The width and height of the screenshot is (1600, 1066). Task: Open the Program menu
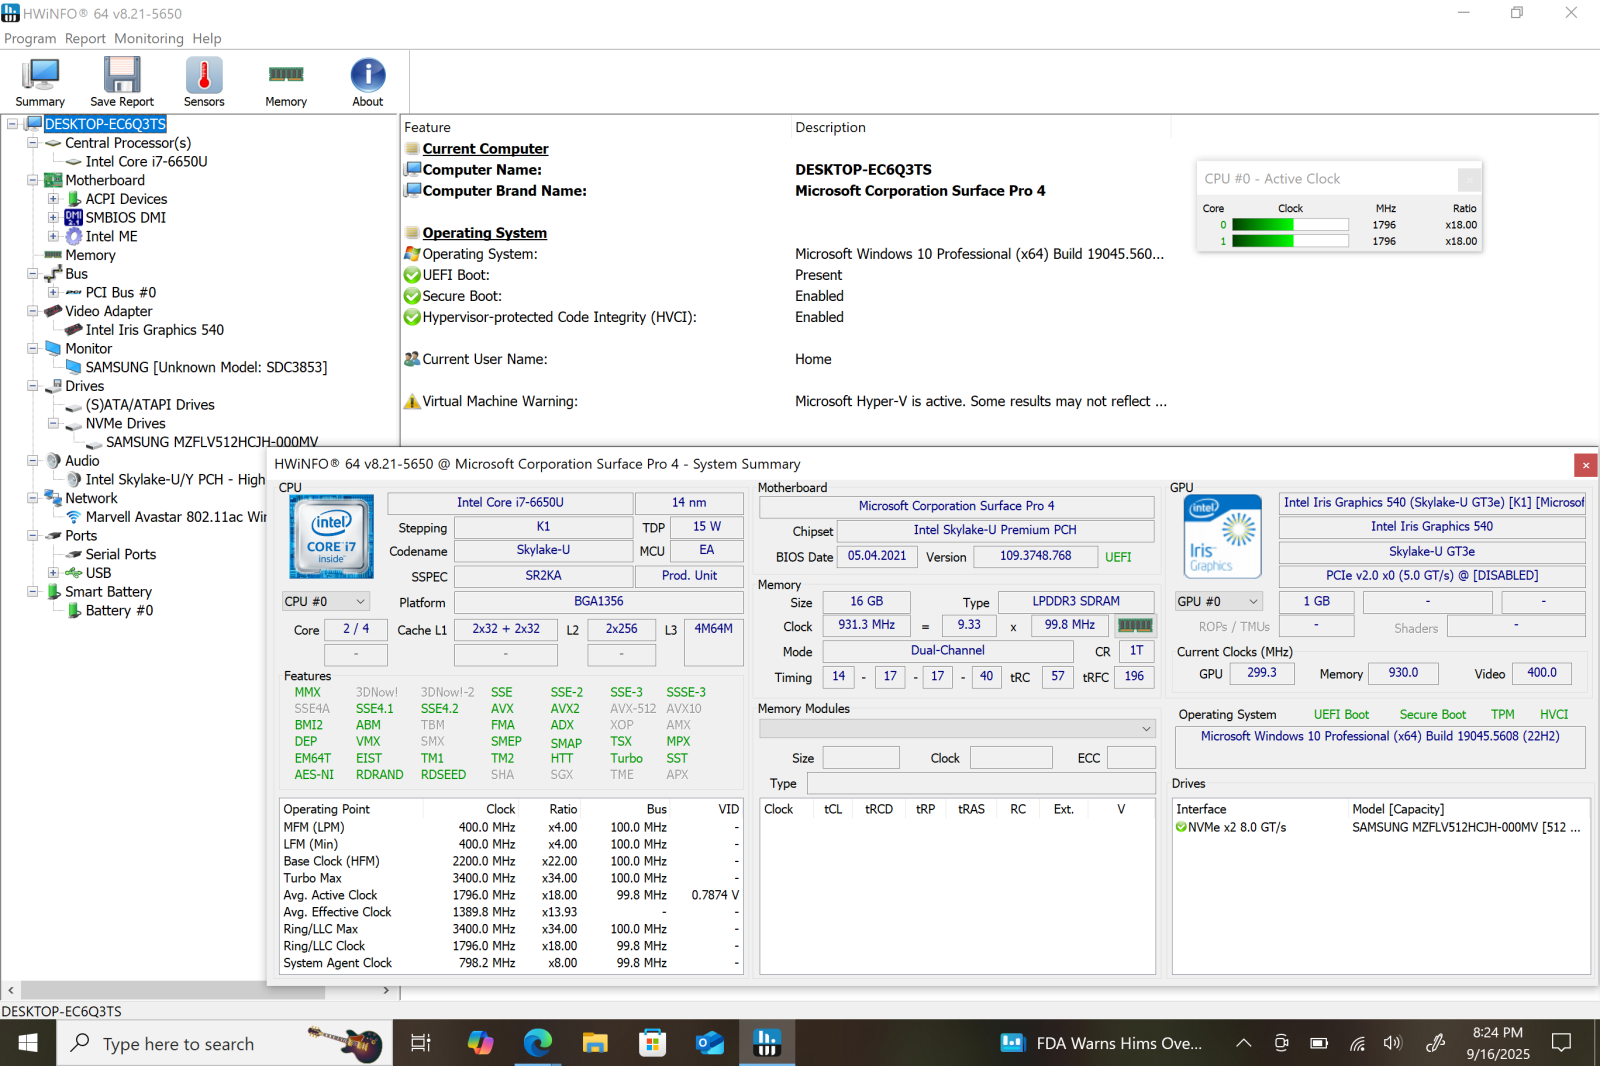30,38
